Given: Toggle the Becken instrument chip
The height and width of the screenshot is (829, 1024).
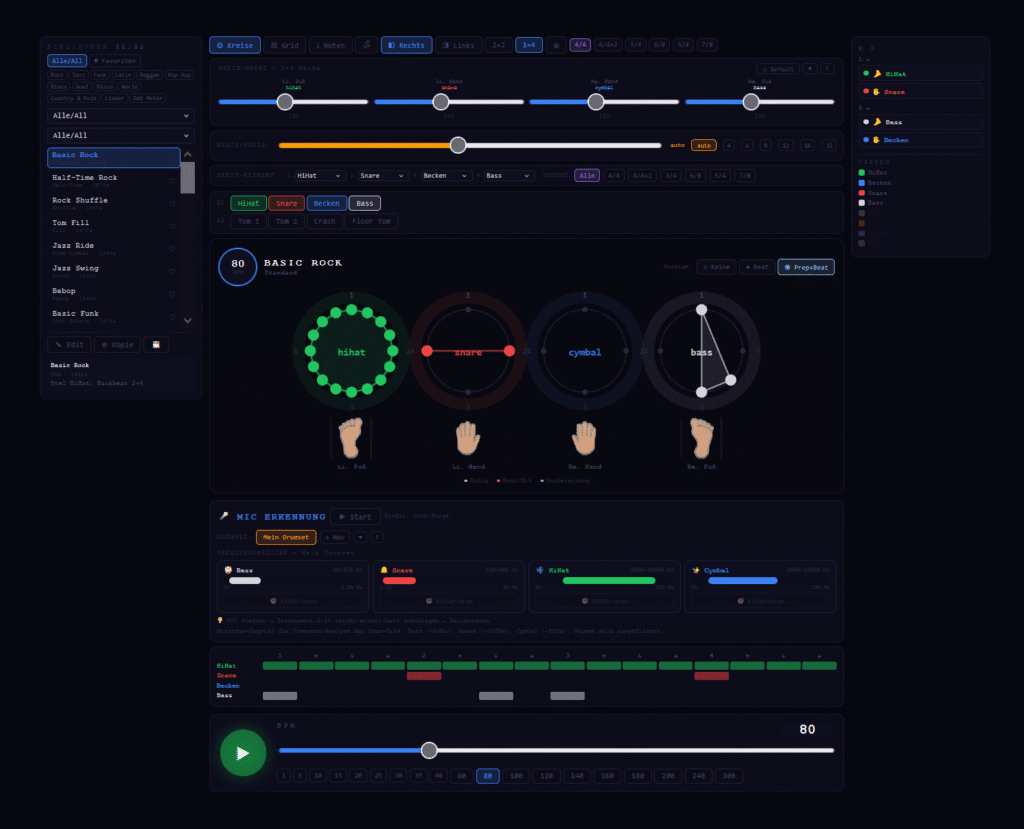Looking at the screenshot, I should coord(326,203).
